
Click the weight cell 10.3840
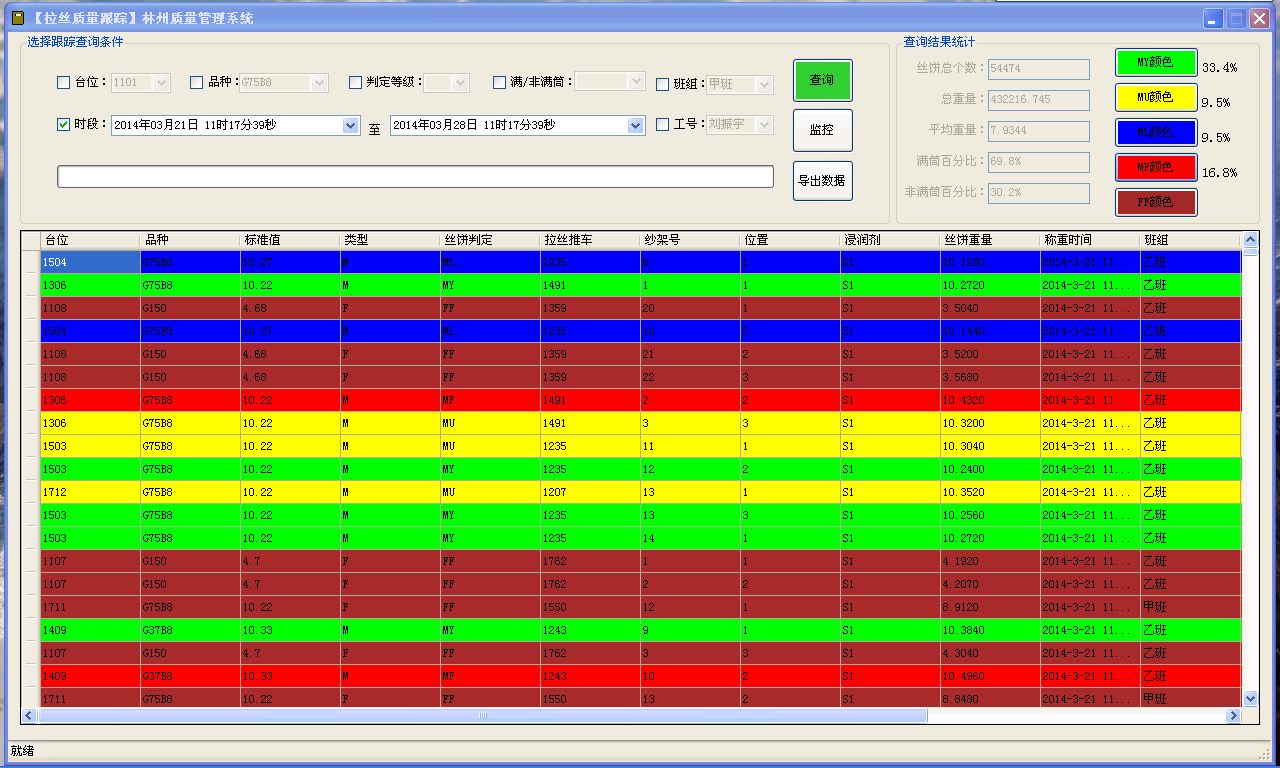[990, 630]
